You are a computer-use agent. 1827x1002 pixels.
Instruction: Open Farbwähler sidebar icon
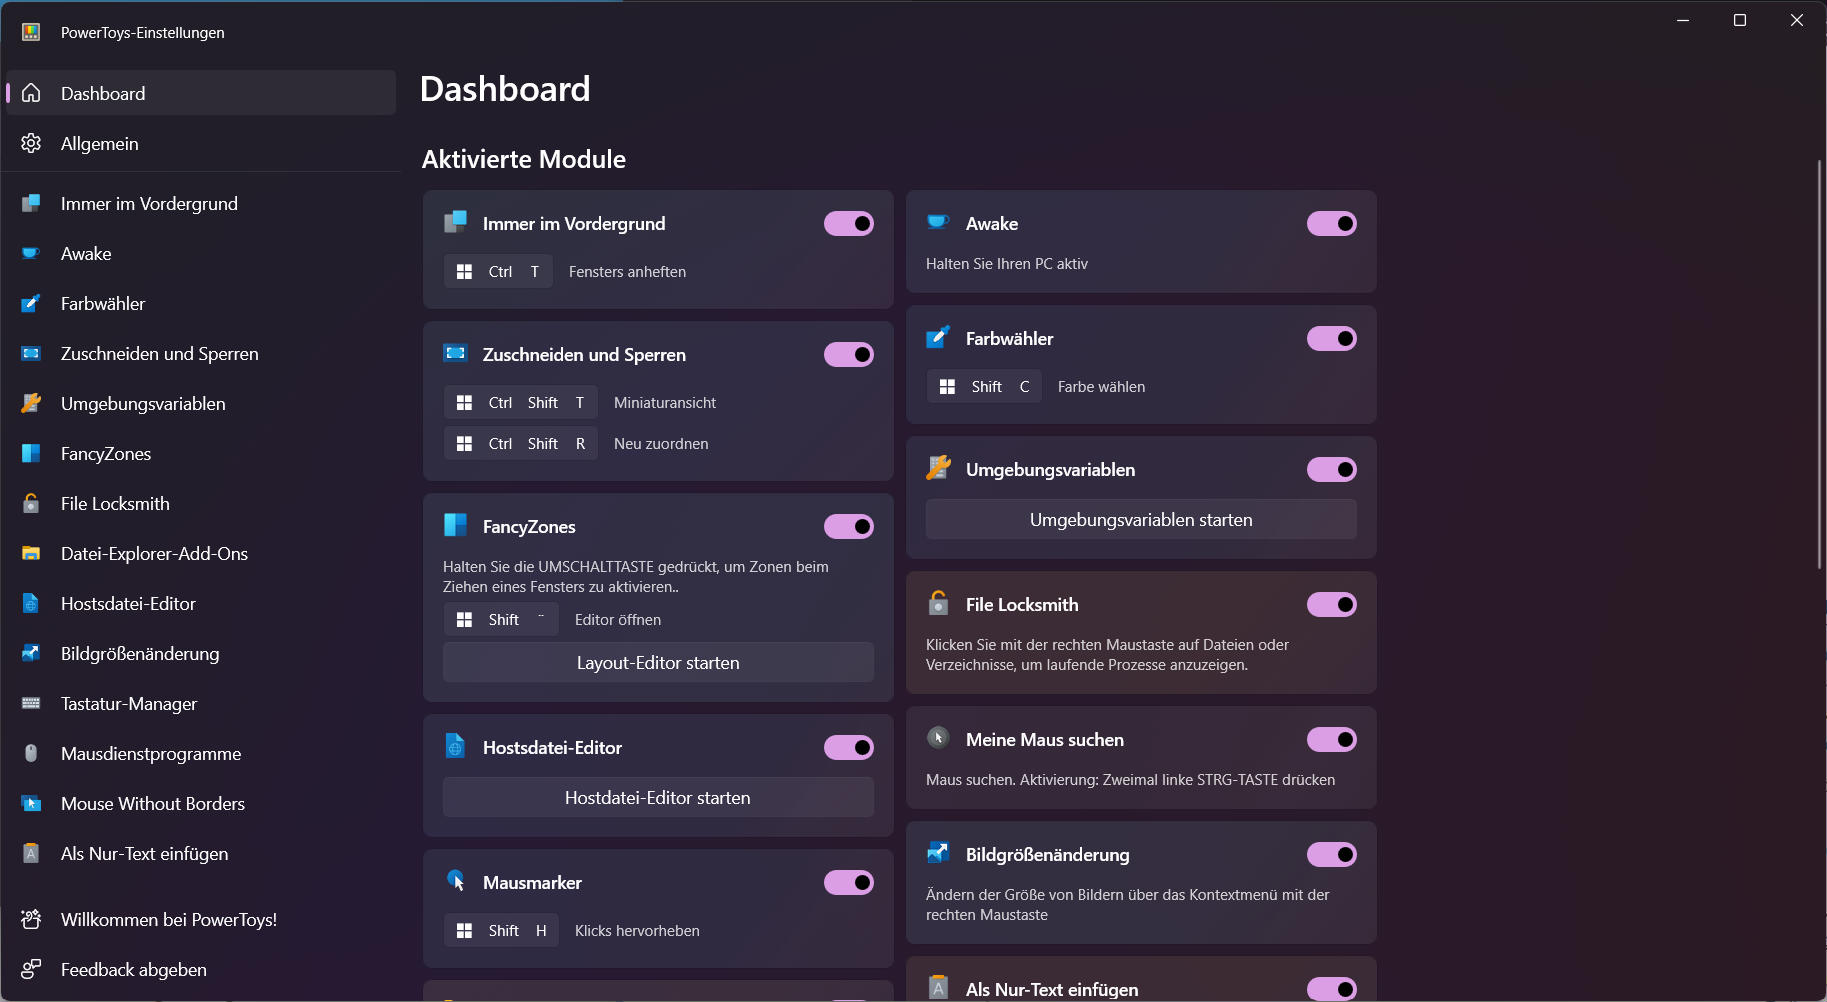pos(31,304)
